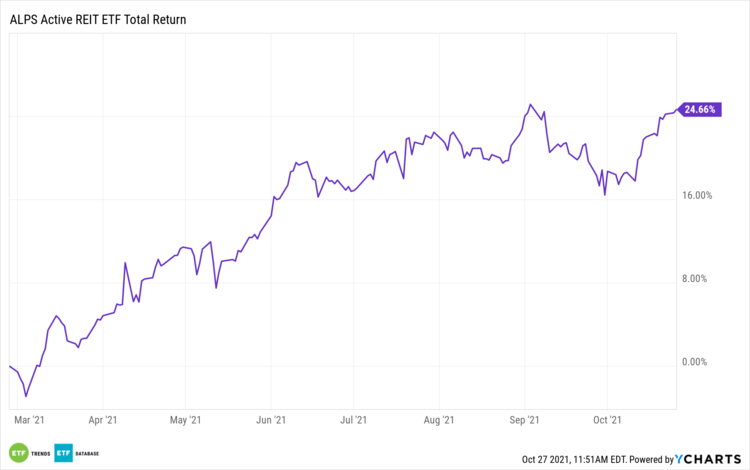Select the Apr '21 axis label
Viewport: 750px width, 470px height.
103,421
